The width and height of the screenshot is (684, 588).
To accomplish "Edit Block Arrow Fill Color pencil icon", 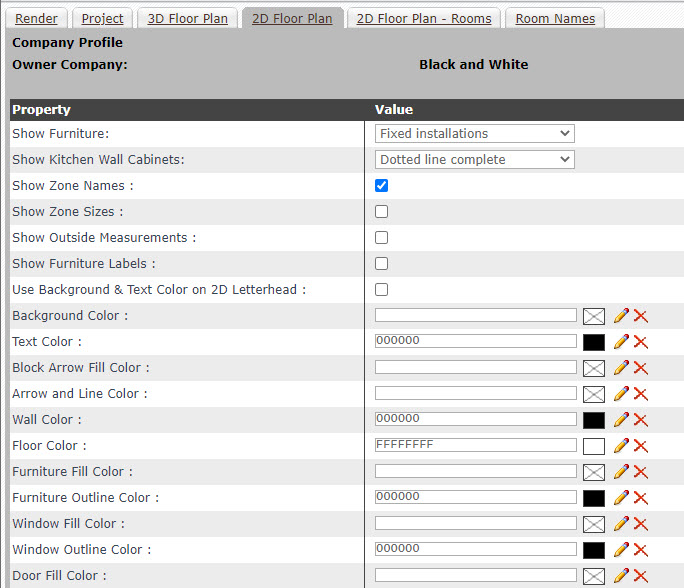I will pos(621,368).
